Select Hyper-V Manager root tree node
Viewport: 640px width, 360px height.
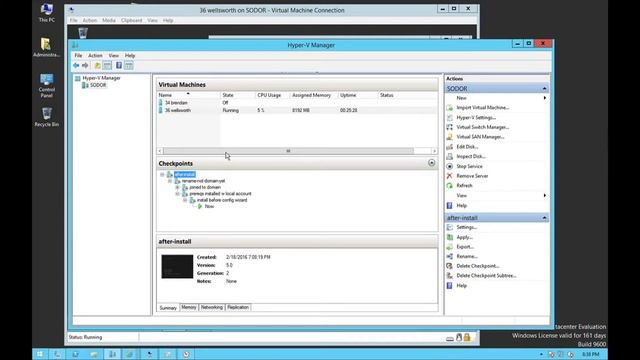101,78
